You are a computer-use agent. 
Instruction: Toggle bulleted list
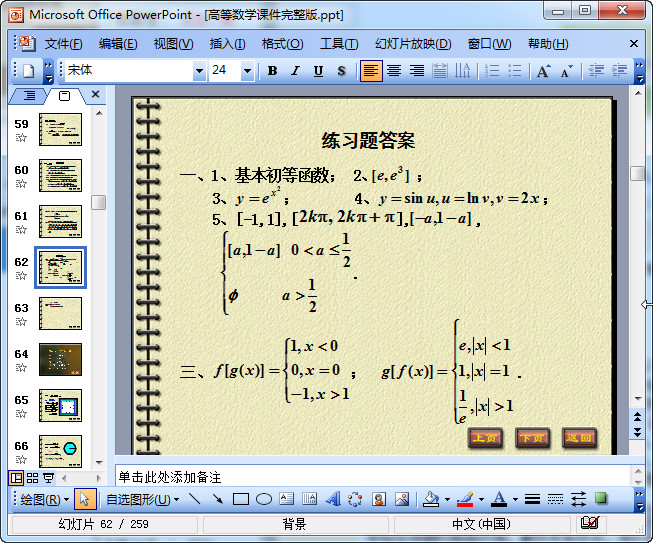tap(515, 71)
